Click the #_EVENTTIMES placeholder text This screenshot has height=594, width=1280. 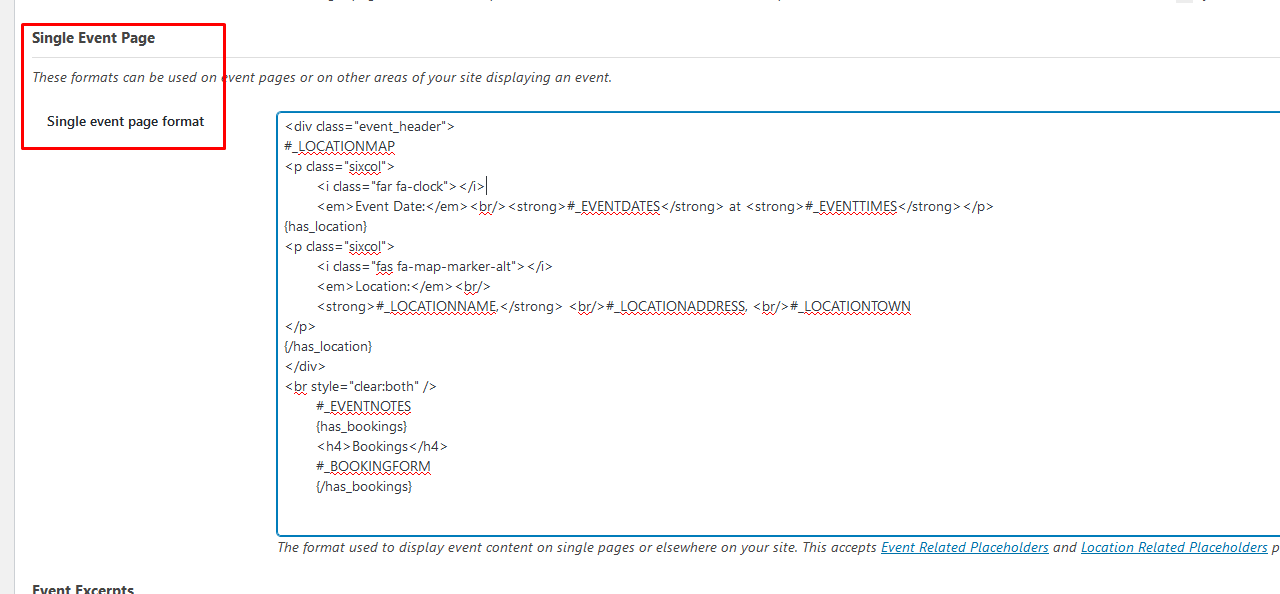(856, 207)
